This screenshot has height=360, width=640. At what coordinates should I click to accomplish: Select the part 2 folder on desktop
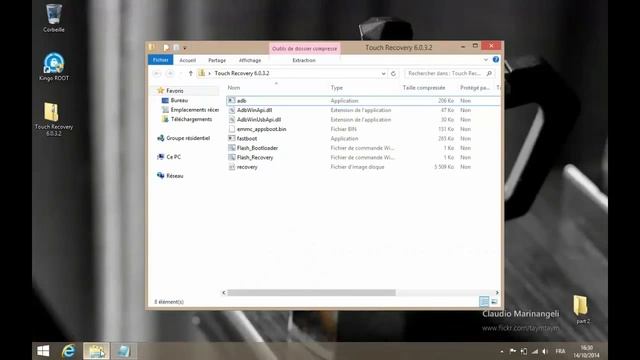pyautogui.click(x=582, y=309)
